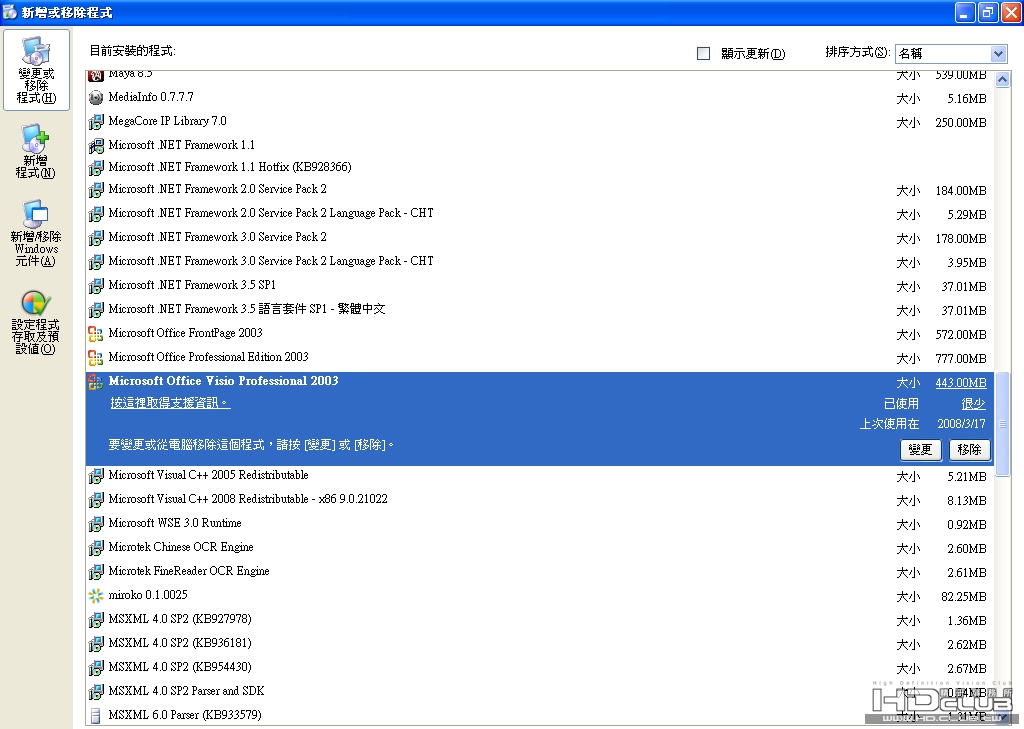This screenshot has width=1024, height=729.
Task: Click the miroko 0.1.0025 icon
Action: point(96,595)
